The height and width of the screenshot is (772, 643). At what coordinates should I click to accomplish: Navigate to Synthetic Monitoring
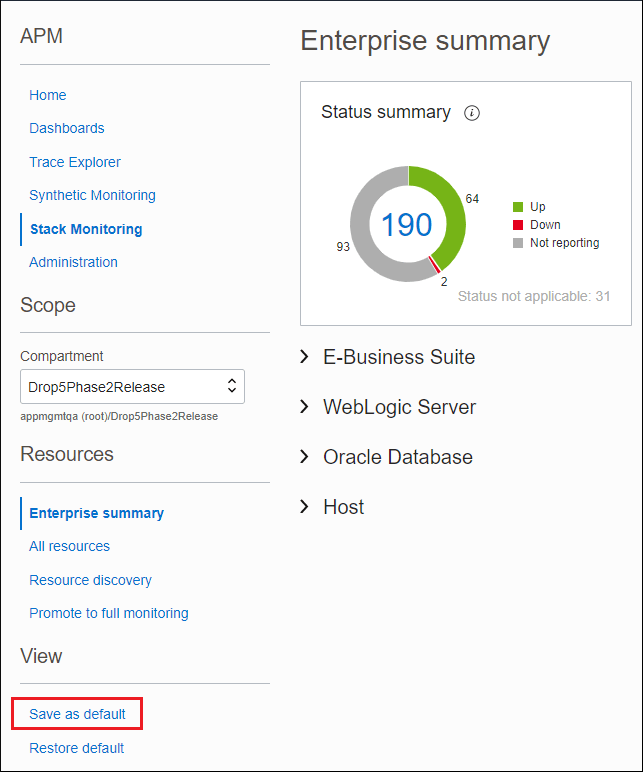pyautogui.click(x=92, y=195)
